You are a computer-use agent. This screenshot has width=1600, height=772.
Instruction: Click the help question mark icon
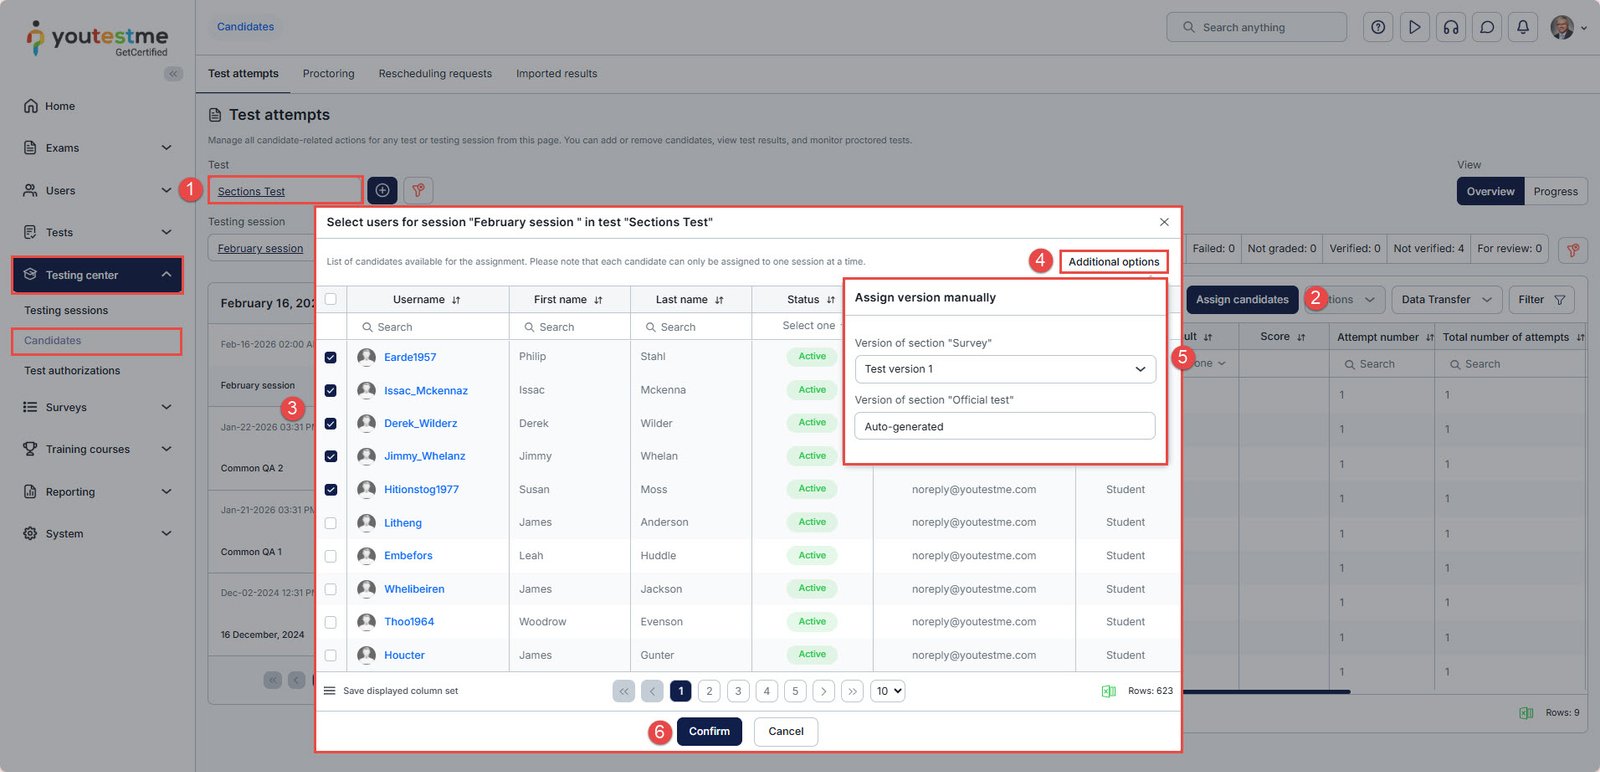point(1378,28)
